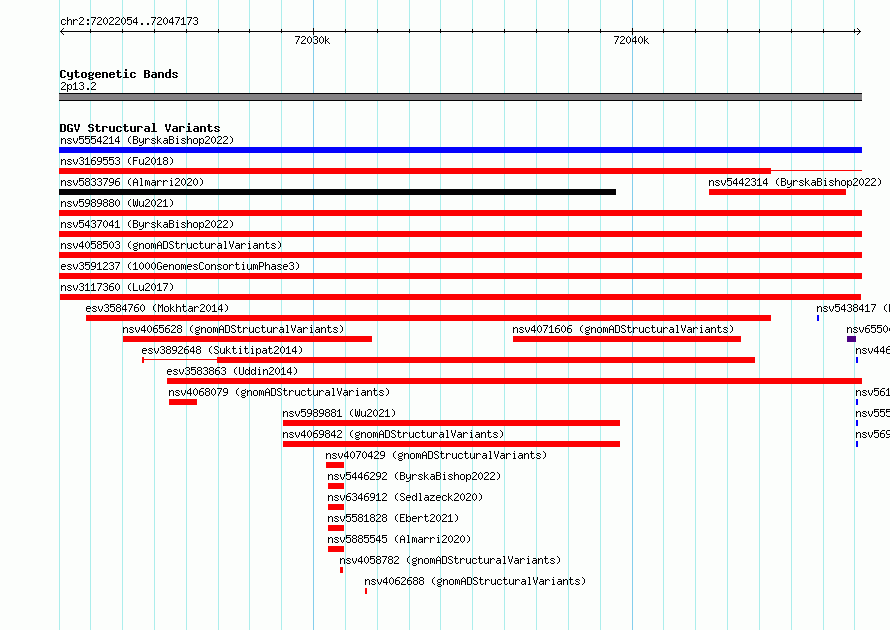Open nsv4058782 (gnomADStructuralVariants) label
The height and width of the screenshot is (630, 890).
(450, 560)
